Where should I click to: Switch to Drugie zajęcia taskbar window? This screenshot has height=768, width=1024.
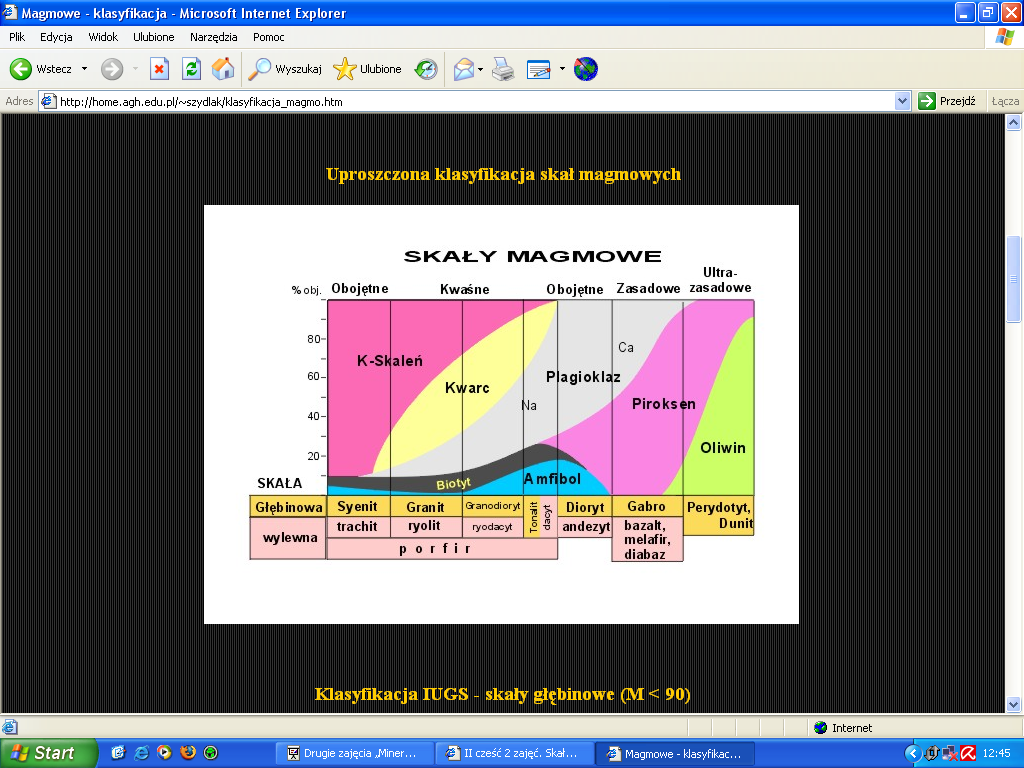[x=358, y=753]
